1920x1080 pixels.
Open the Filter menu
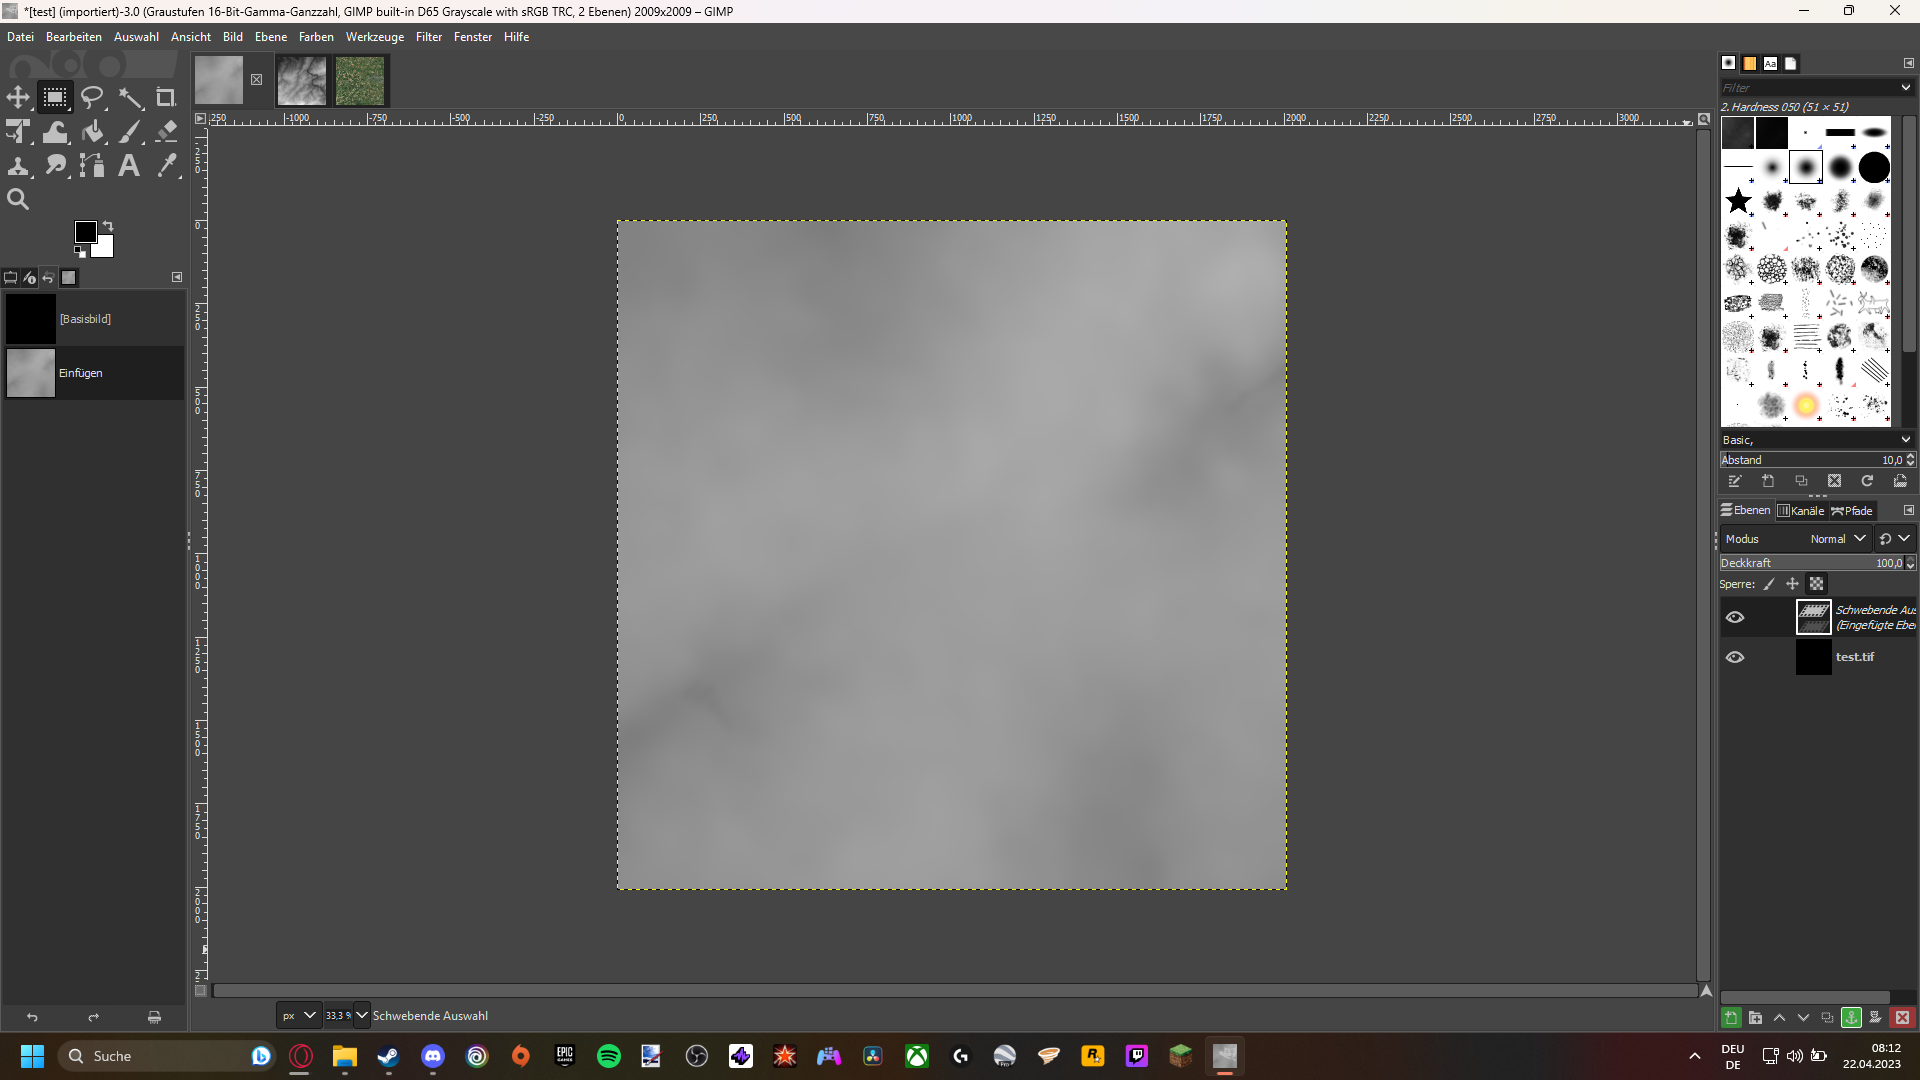click(428, 37)
